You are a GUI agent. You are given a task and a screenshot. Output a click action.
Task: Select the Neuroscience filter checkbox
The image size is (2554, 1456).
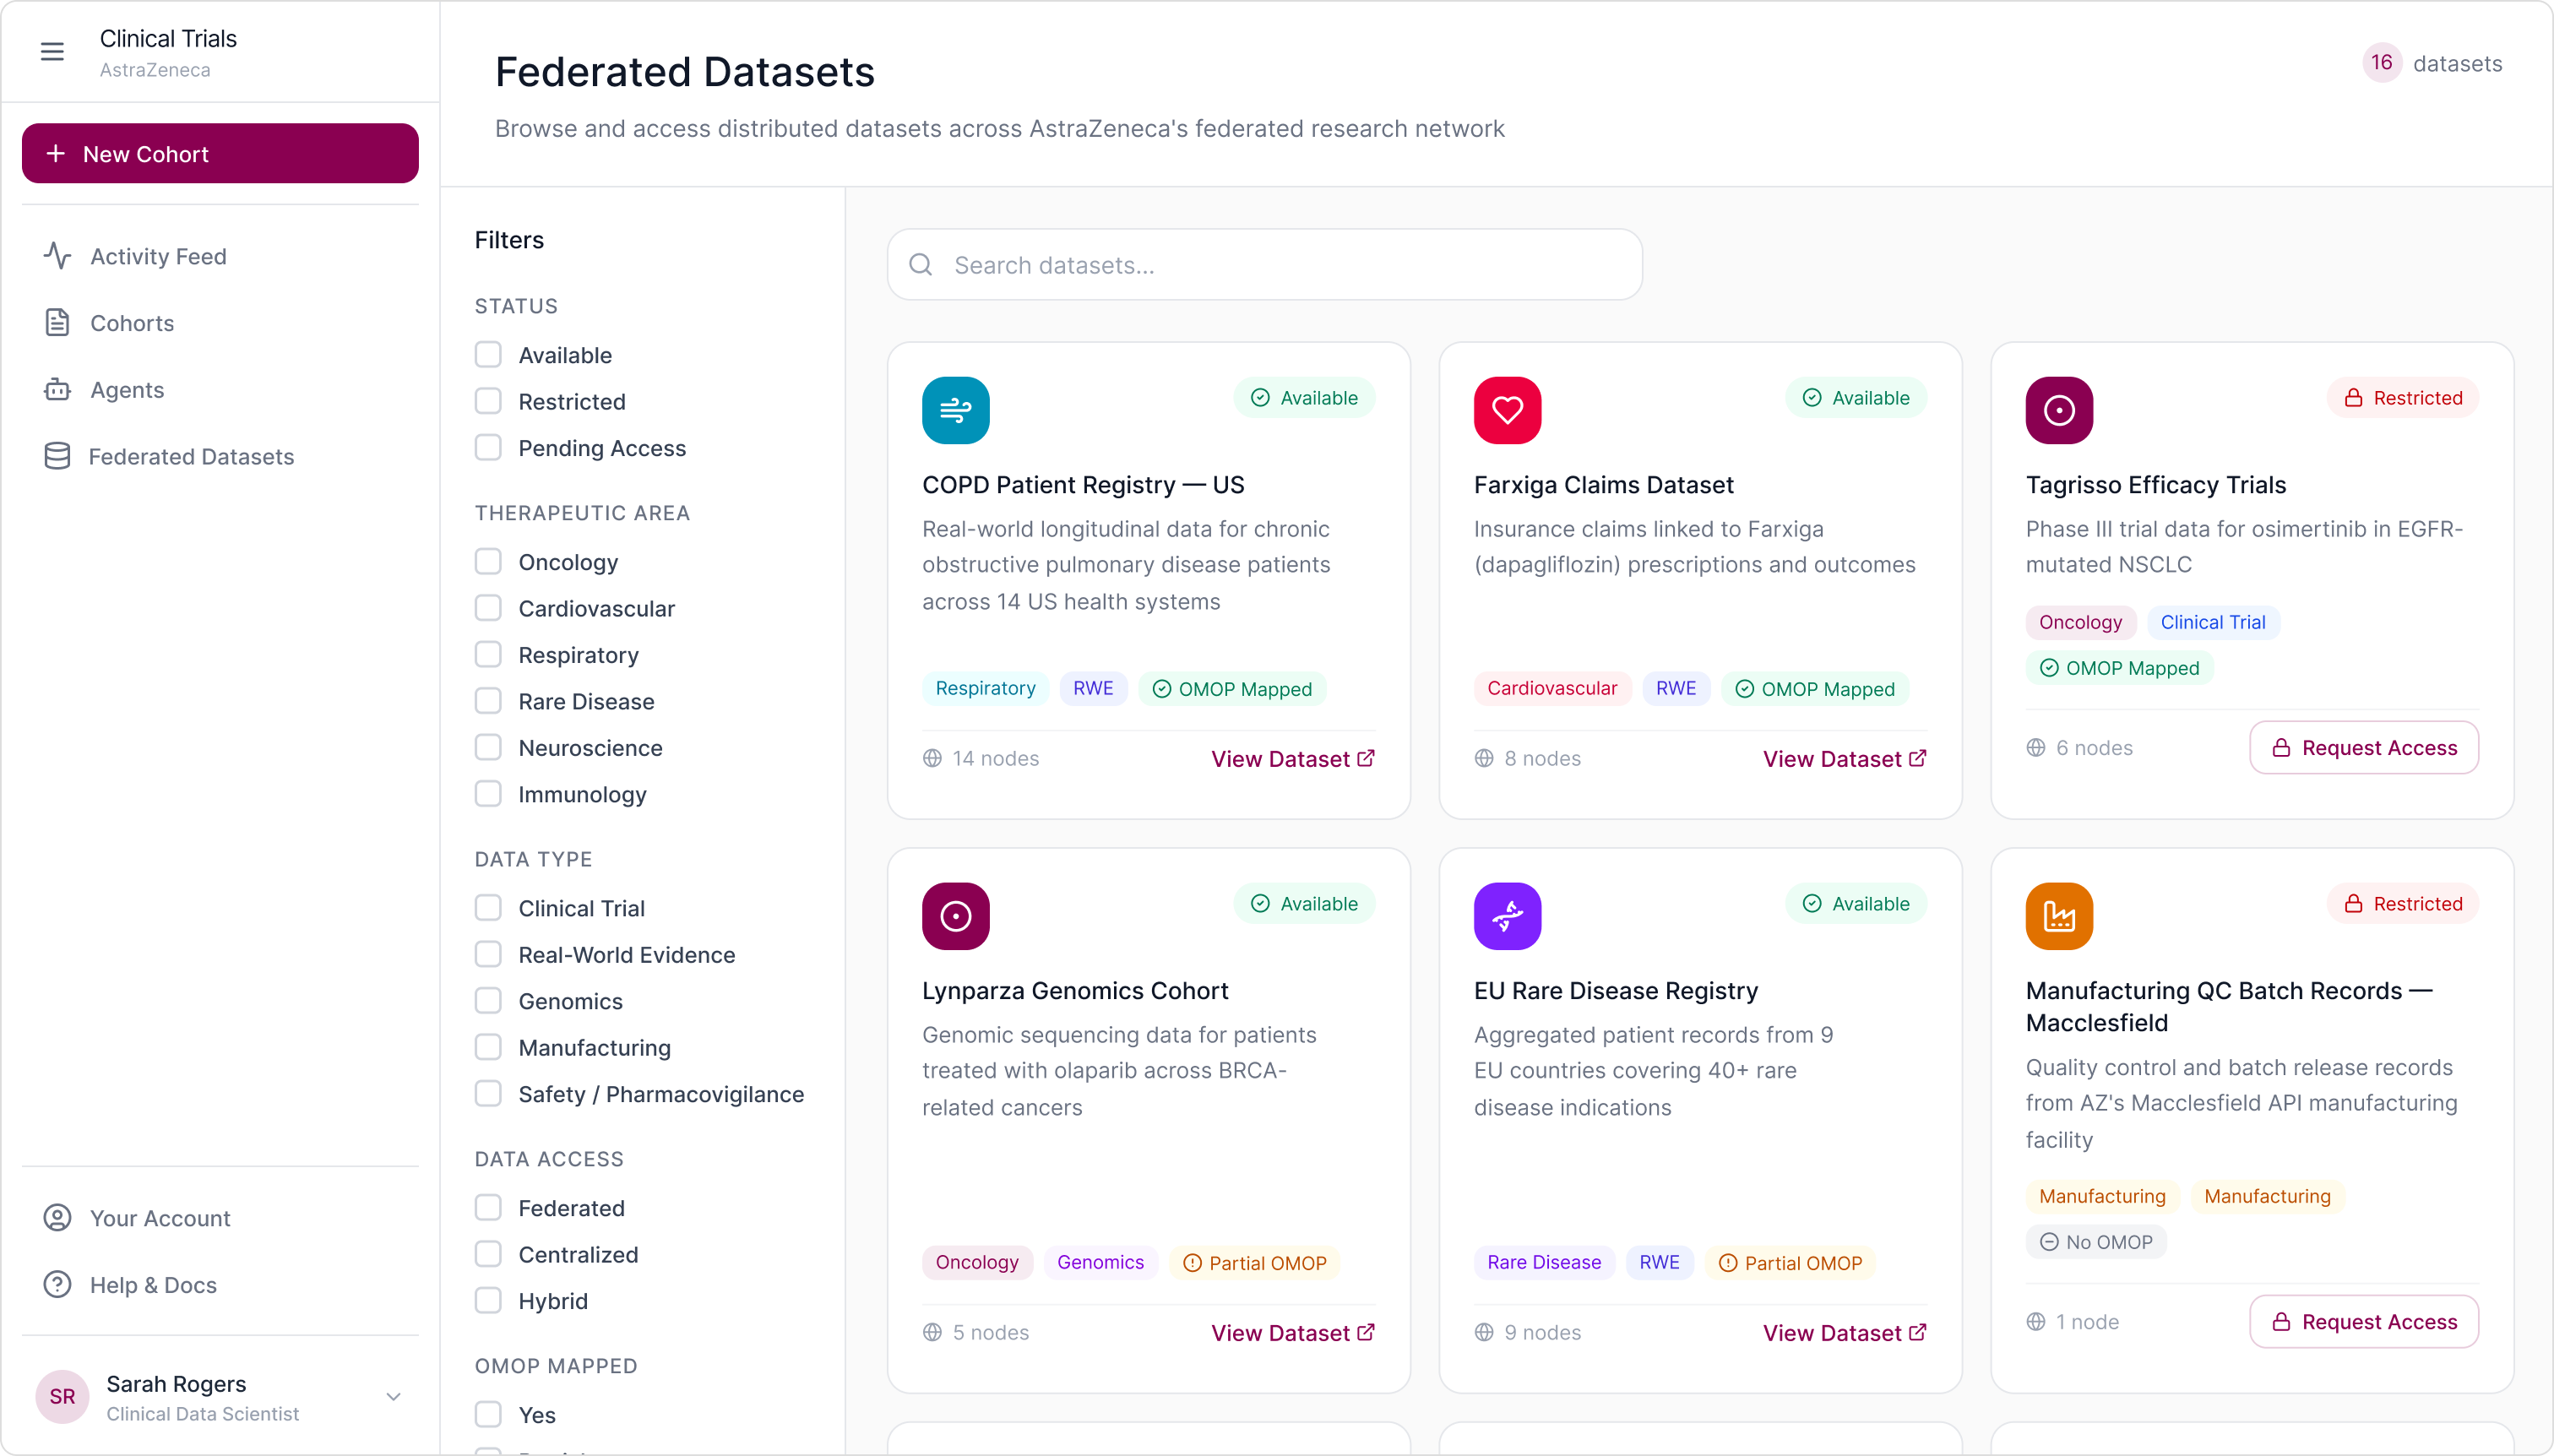point(488,748)
